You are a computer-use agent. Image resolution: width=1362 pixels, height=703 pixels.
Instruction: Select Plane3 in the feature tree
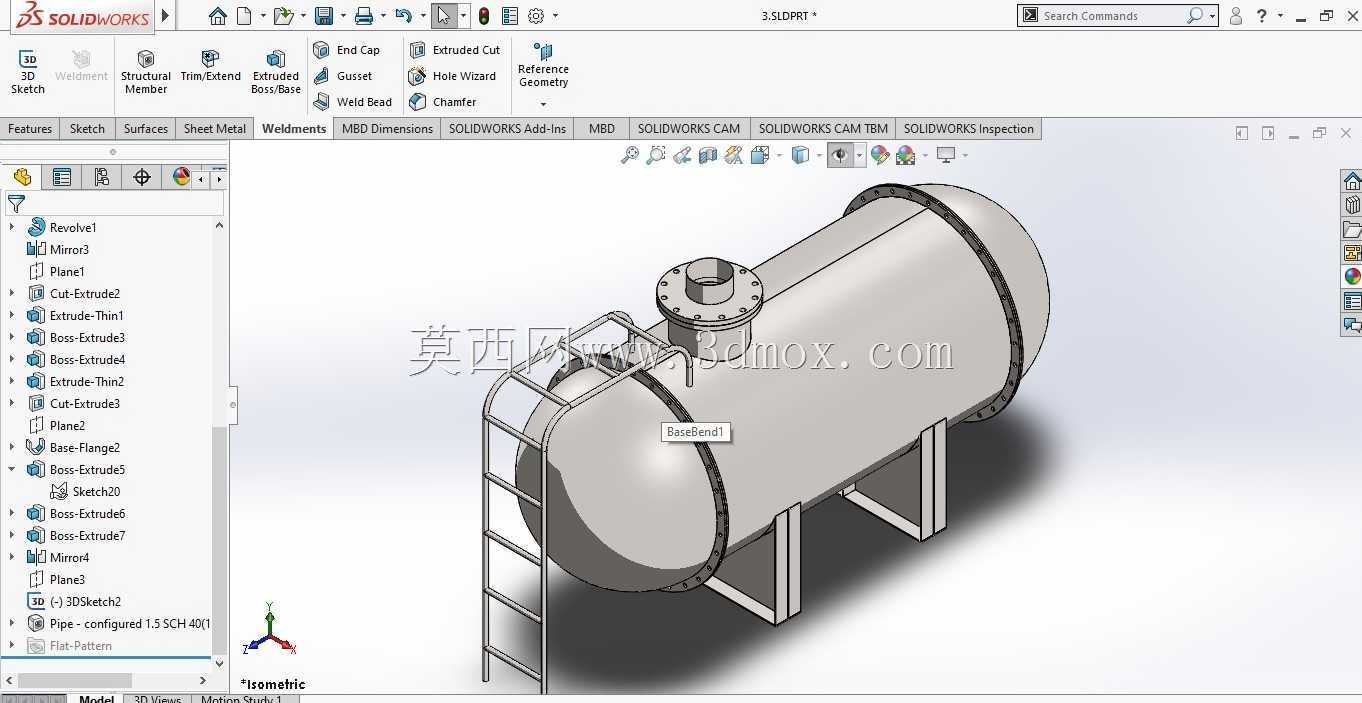tap(56, 579)
